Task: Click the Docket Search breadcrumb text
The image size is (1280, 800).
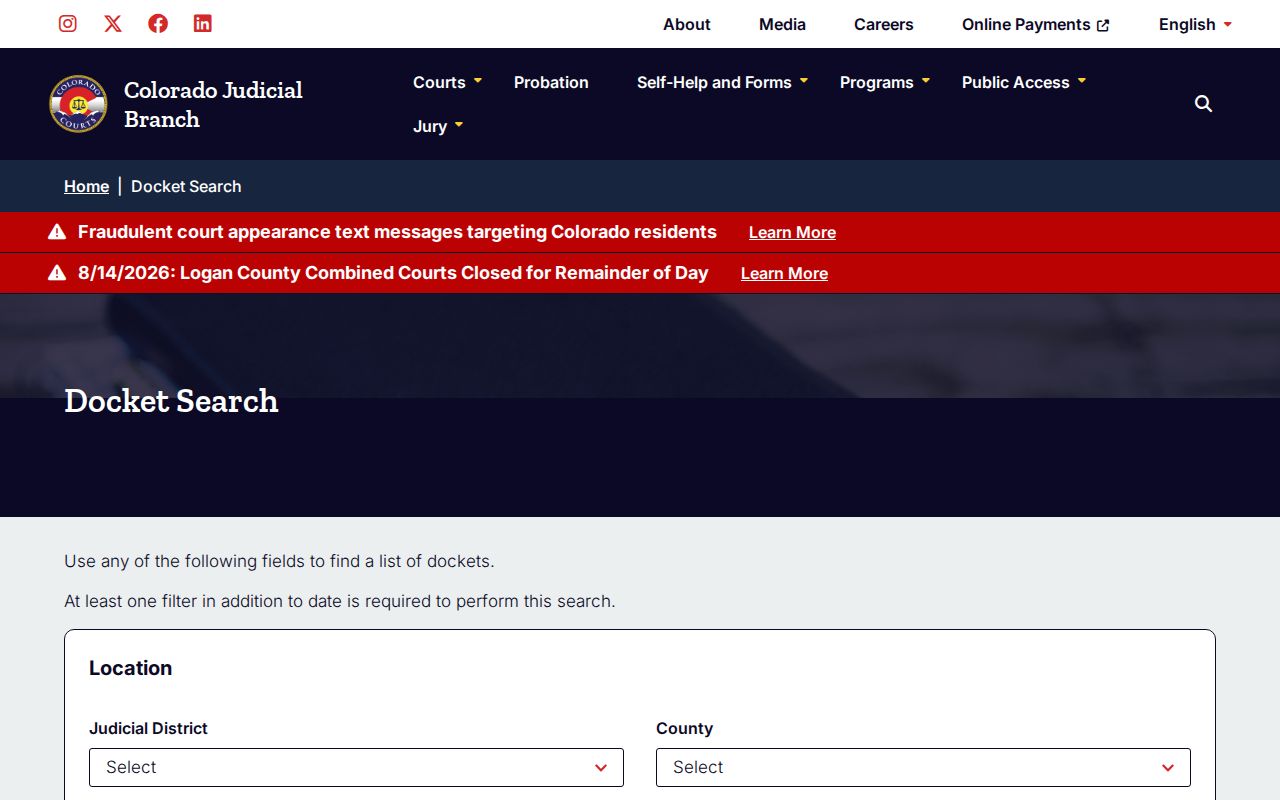Action: [x=186, y=186]
